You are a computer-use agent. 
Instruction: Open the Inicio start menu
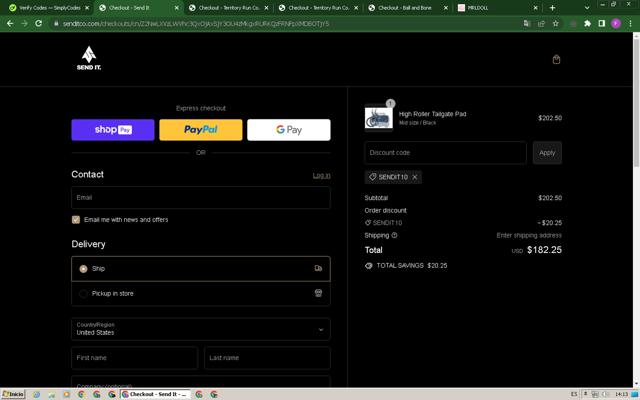[13, 394]
